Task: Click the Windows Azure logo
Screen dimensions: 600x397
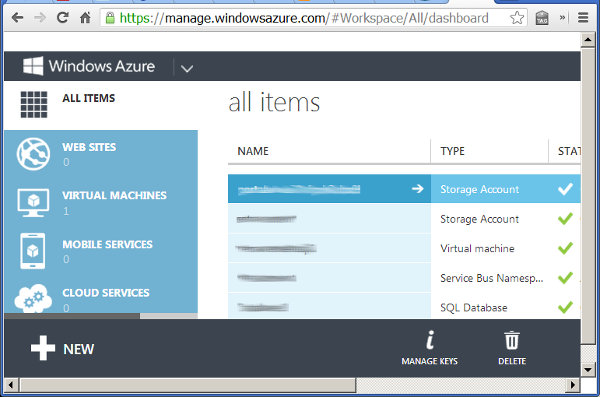Action: click(x=89, y=66)
